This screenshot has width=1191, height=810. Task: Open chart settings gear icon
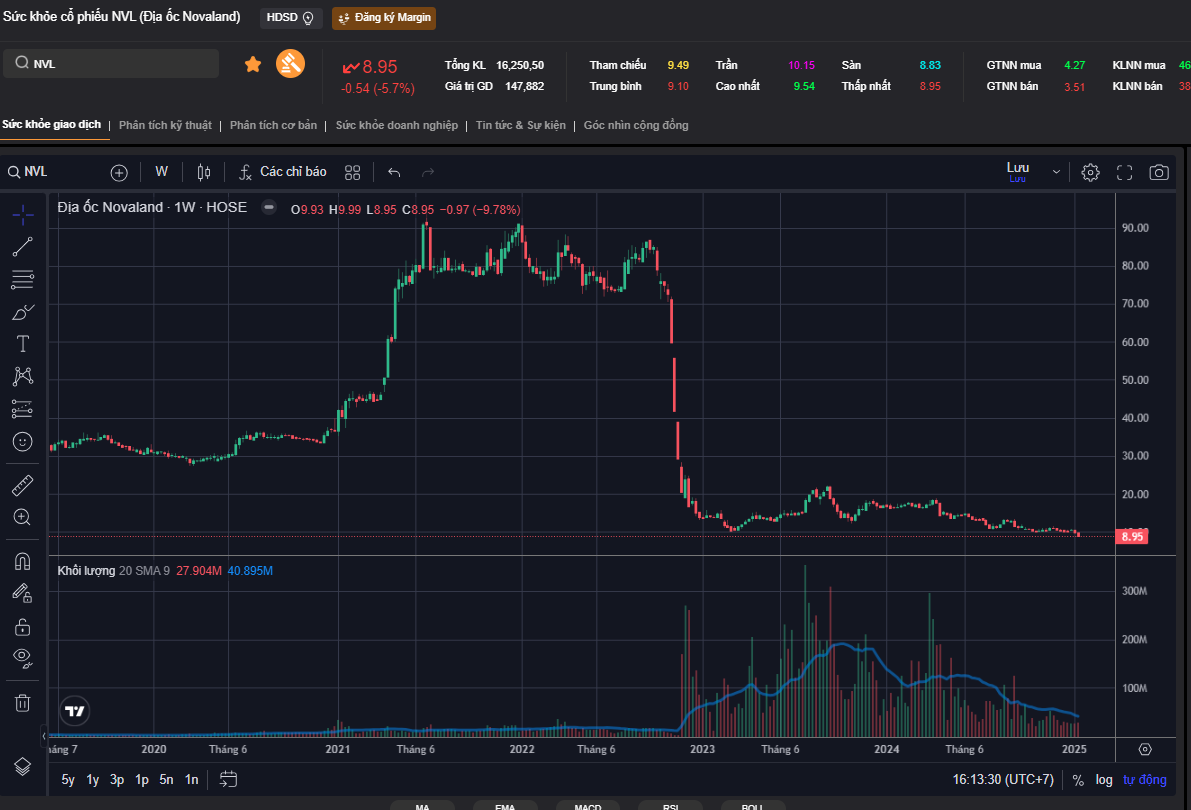pyautogui.click(x=1090, y=172)
